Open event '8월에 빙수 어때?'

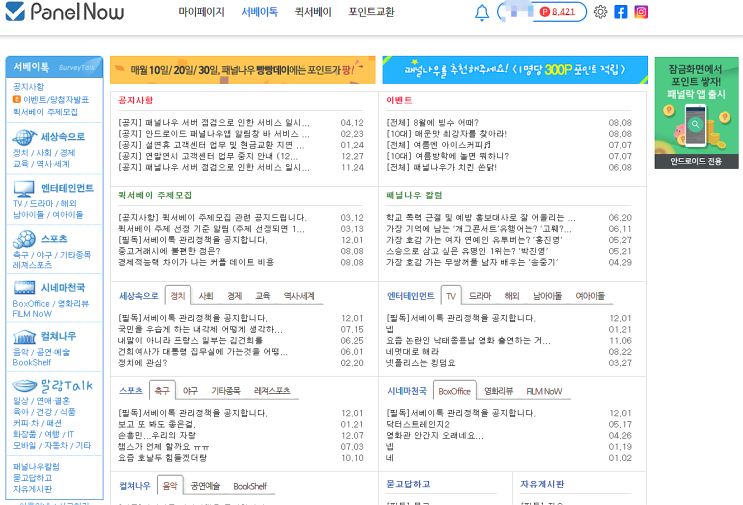click(432, 123)
